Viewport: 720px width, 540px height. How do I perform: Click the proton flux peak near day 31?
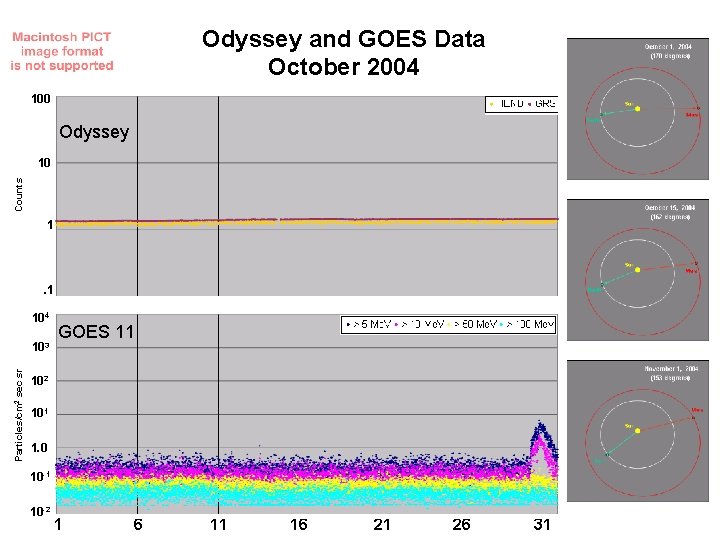click(x=541, y=441)
